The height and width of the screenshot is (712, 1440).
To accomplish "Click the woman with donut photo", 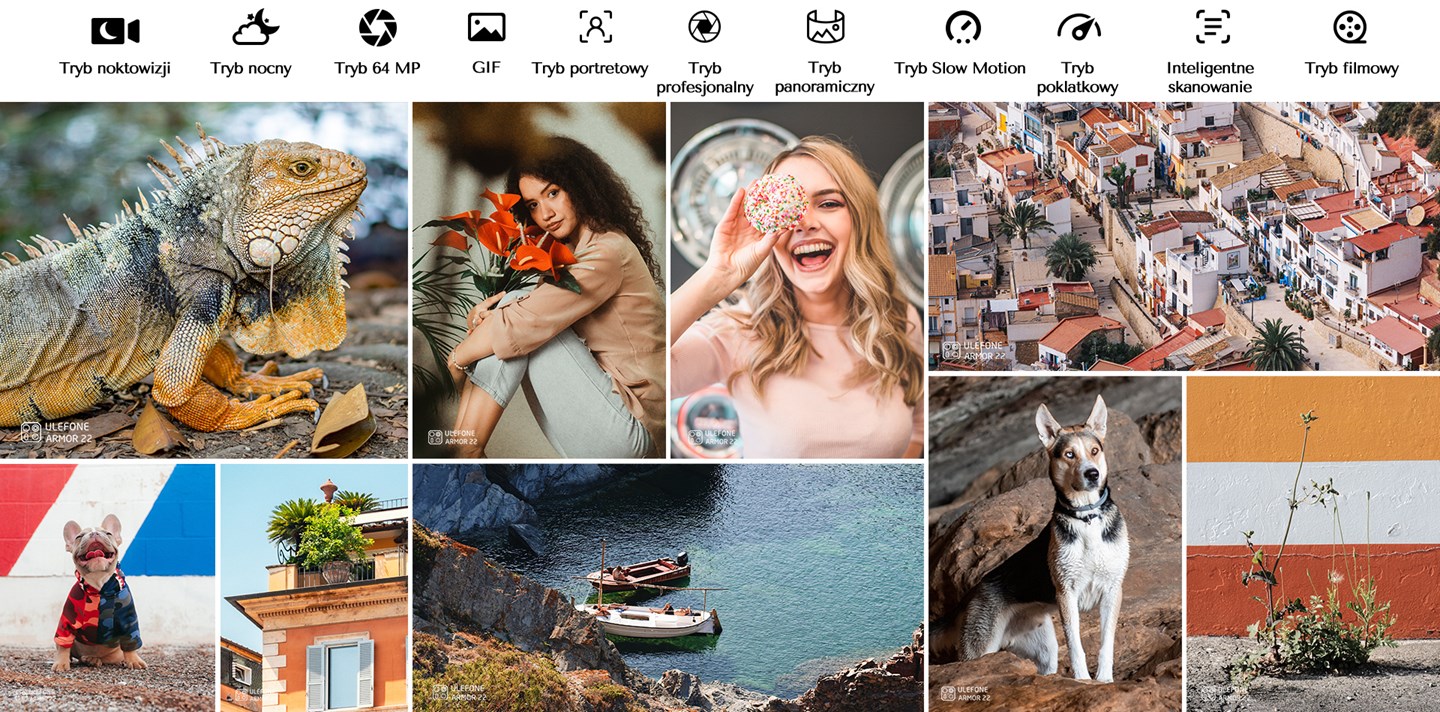I will [x=797, y=280].
